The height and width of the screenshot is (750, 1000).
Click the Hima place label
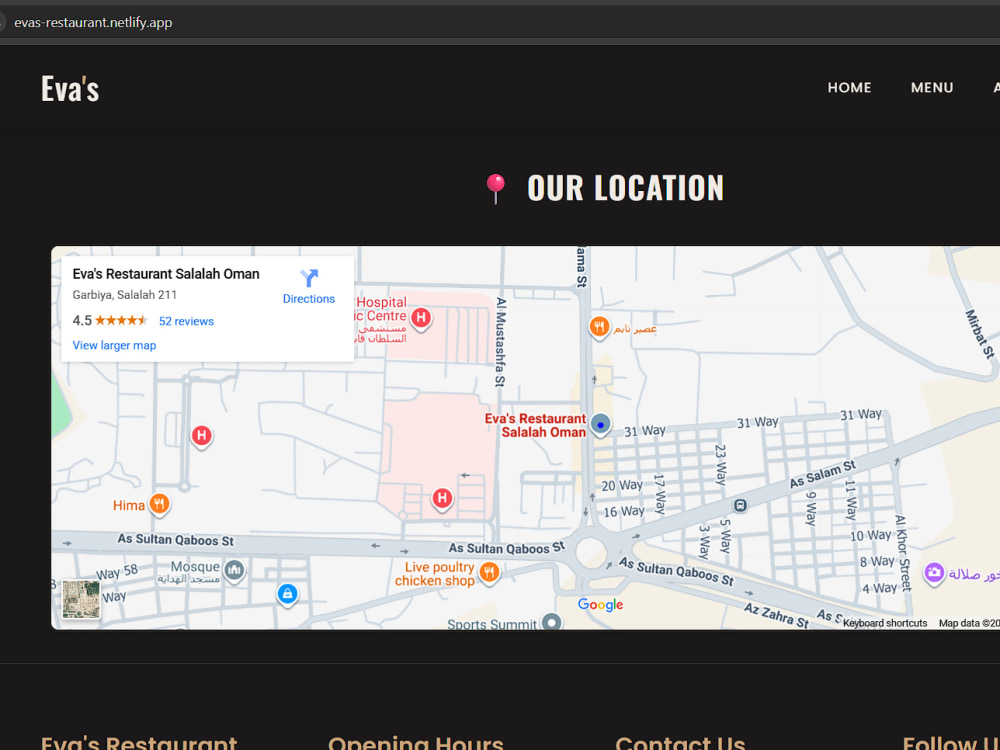point(129,505)
